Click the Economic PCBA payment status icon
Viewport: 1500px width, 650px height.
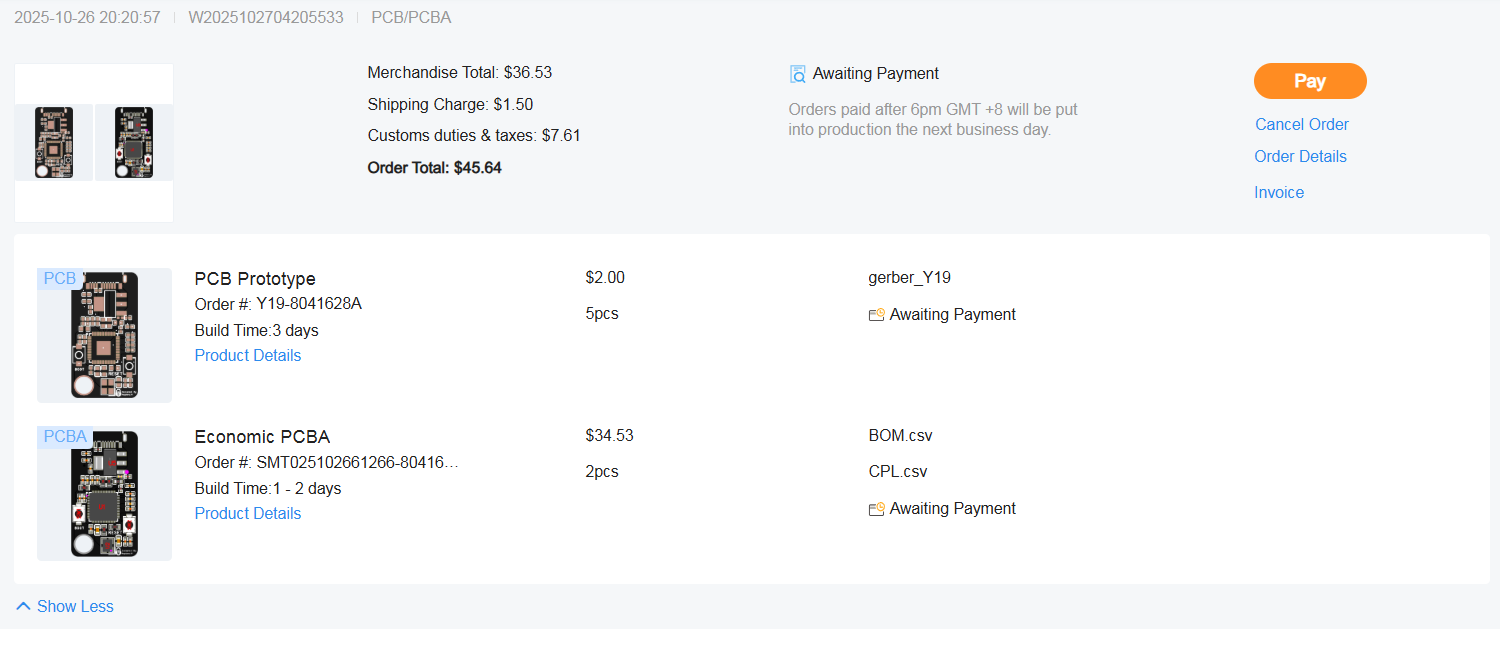[x=877, y=509]
